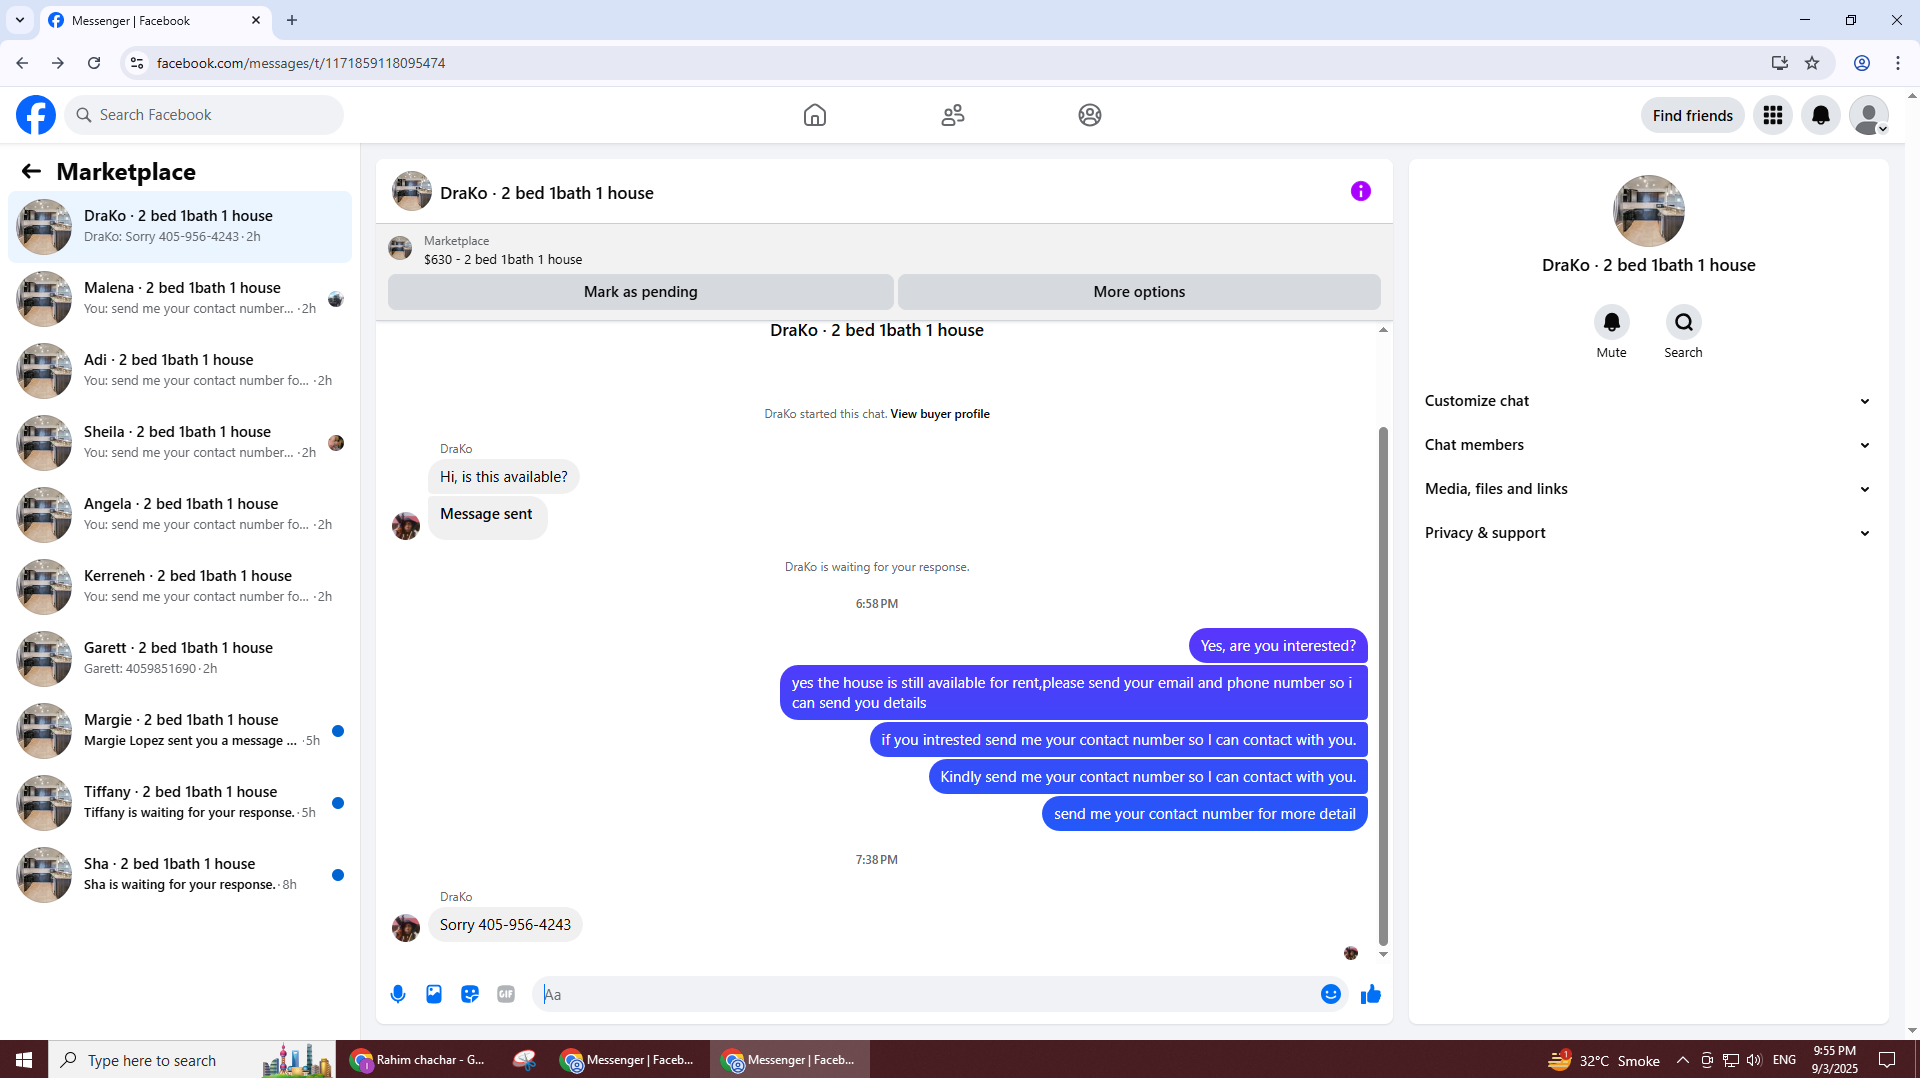Choose a GIF icon
1920x1078 pixels.
(506, 994)
